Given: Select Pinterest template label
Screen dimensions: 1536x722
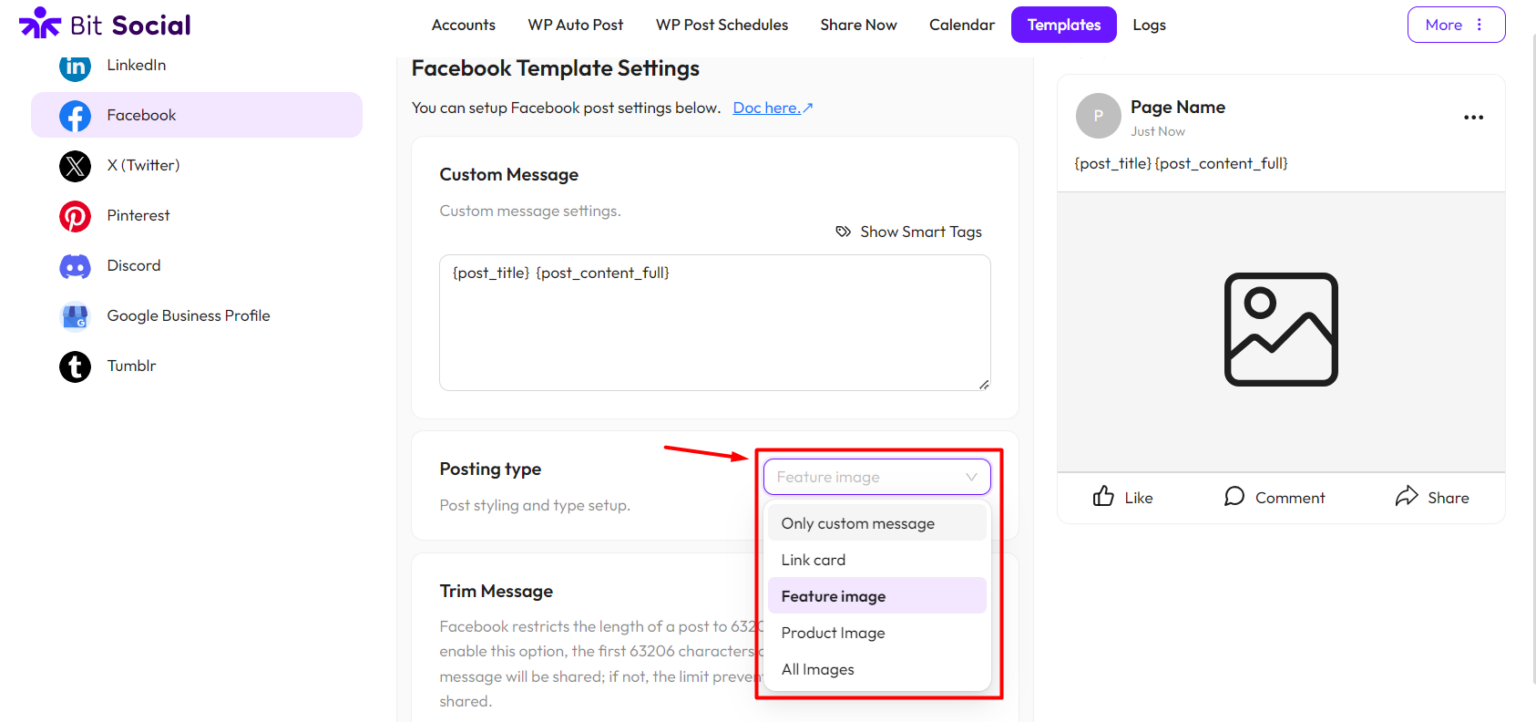Looking at the screenshot, I should 138,215.
